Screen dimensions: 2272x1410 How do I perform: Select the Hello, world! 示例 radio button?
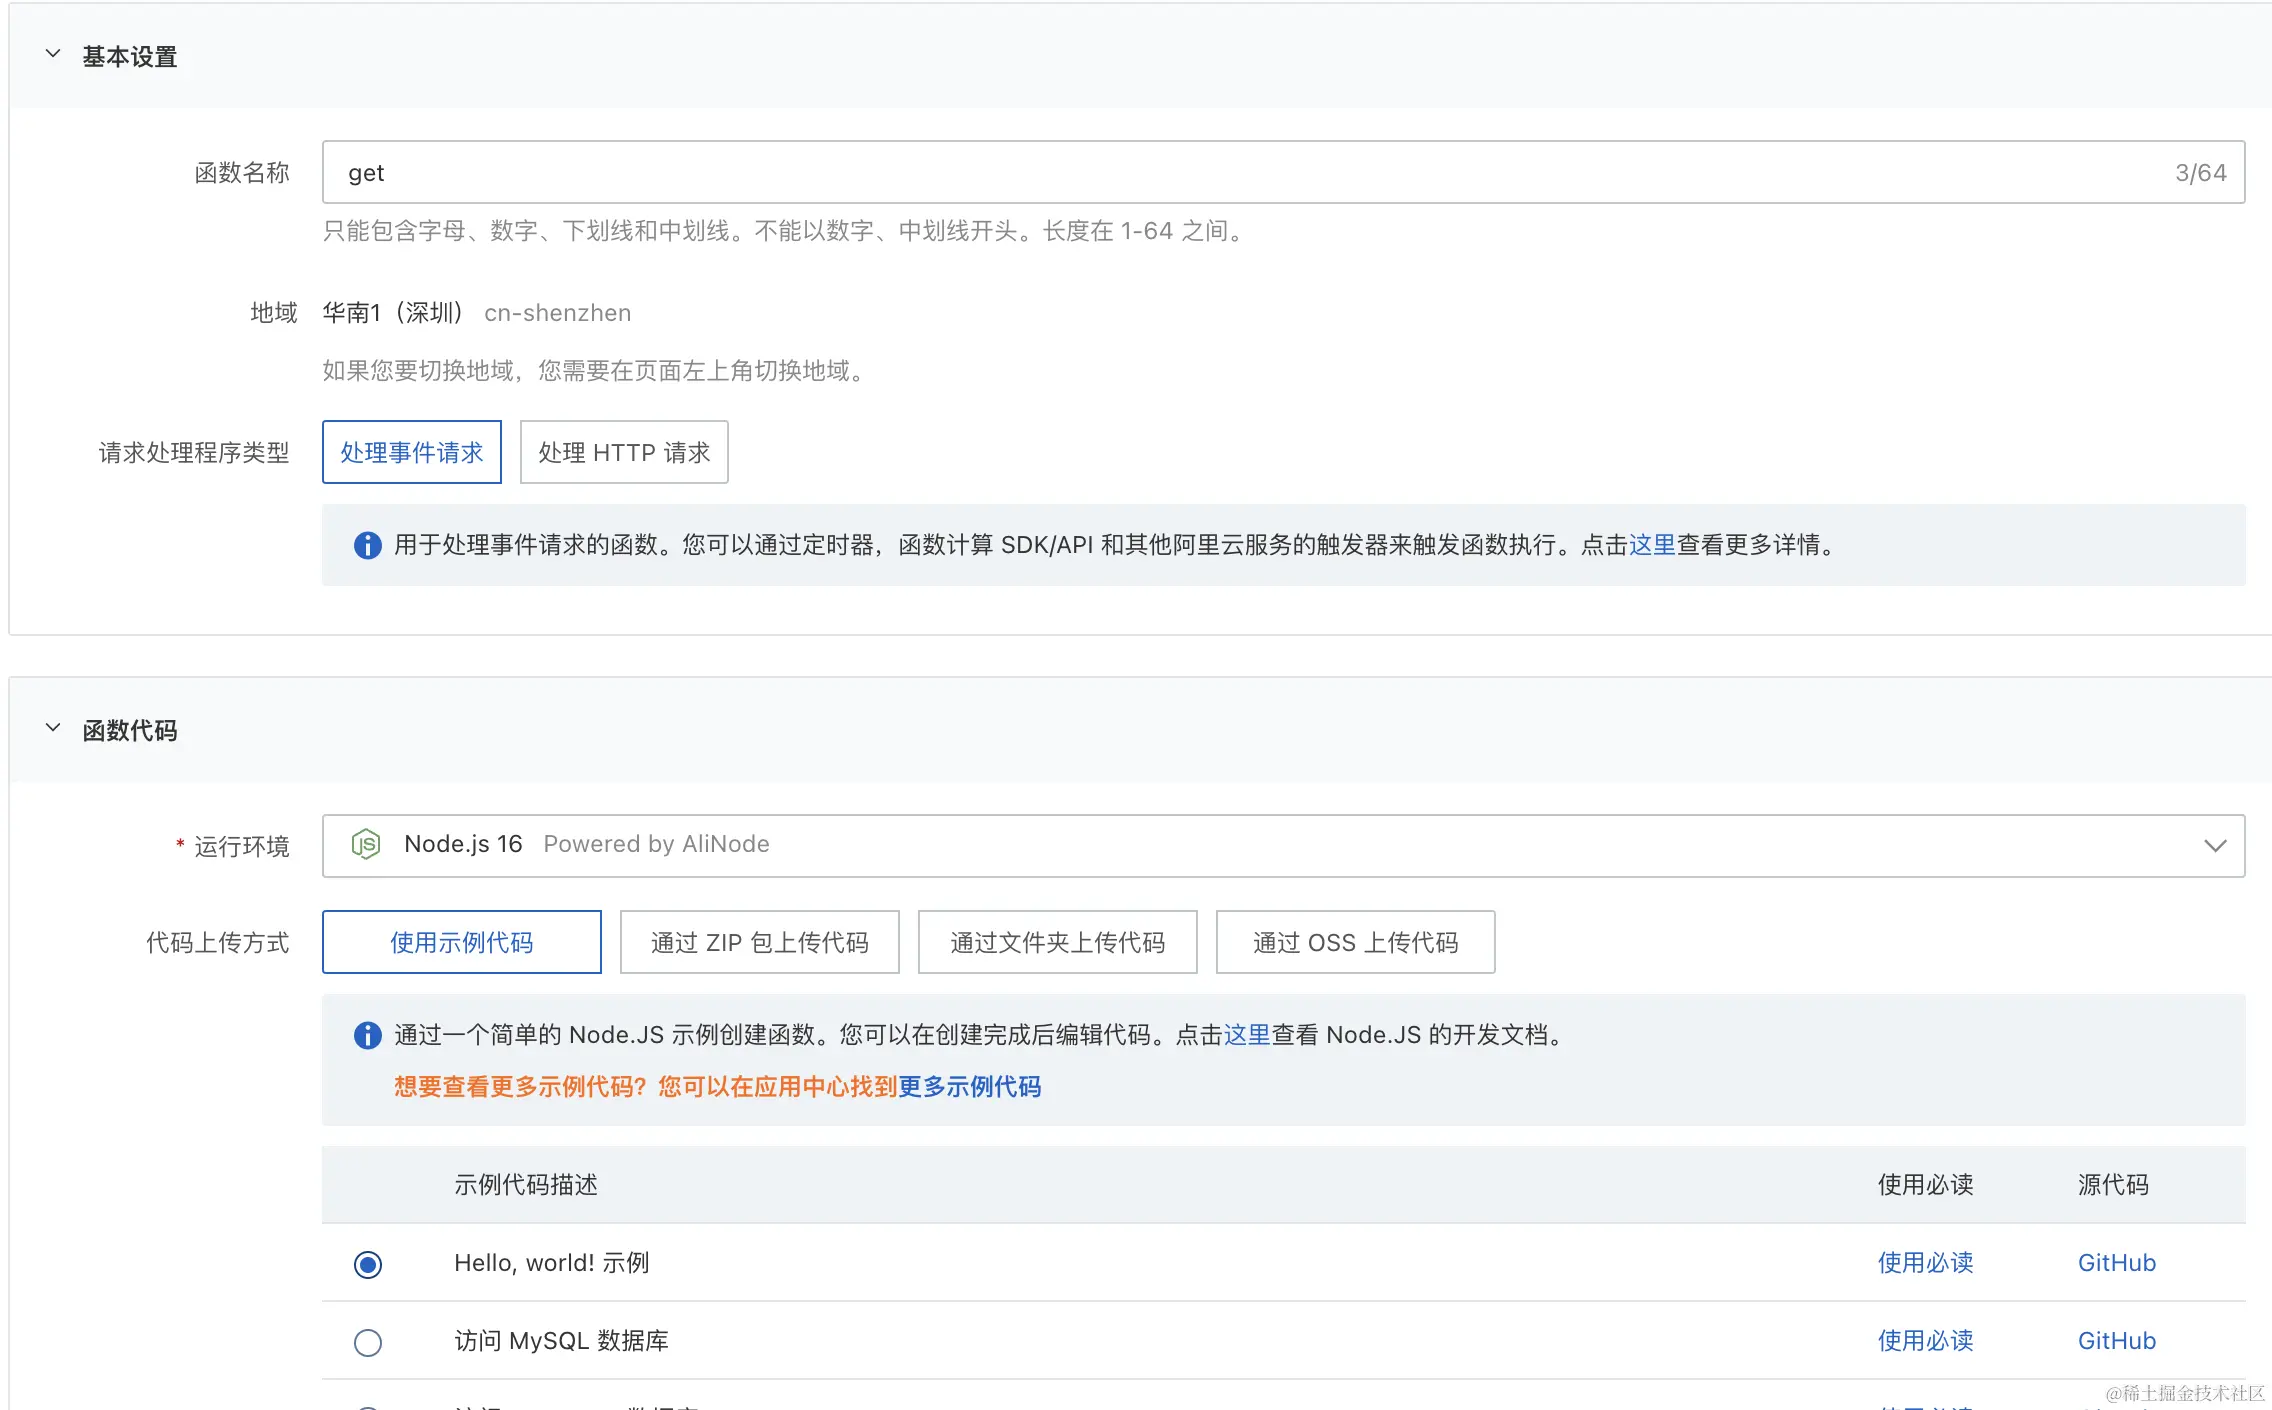[367, 1264]
